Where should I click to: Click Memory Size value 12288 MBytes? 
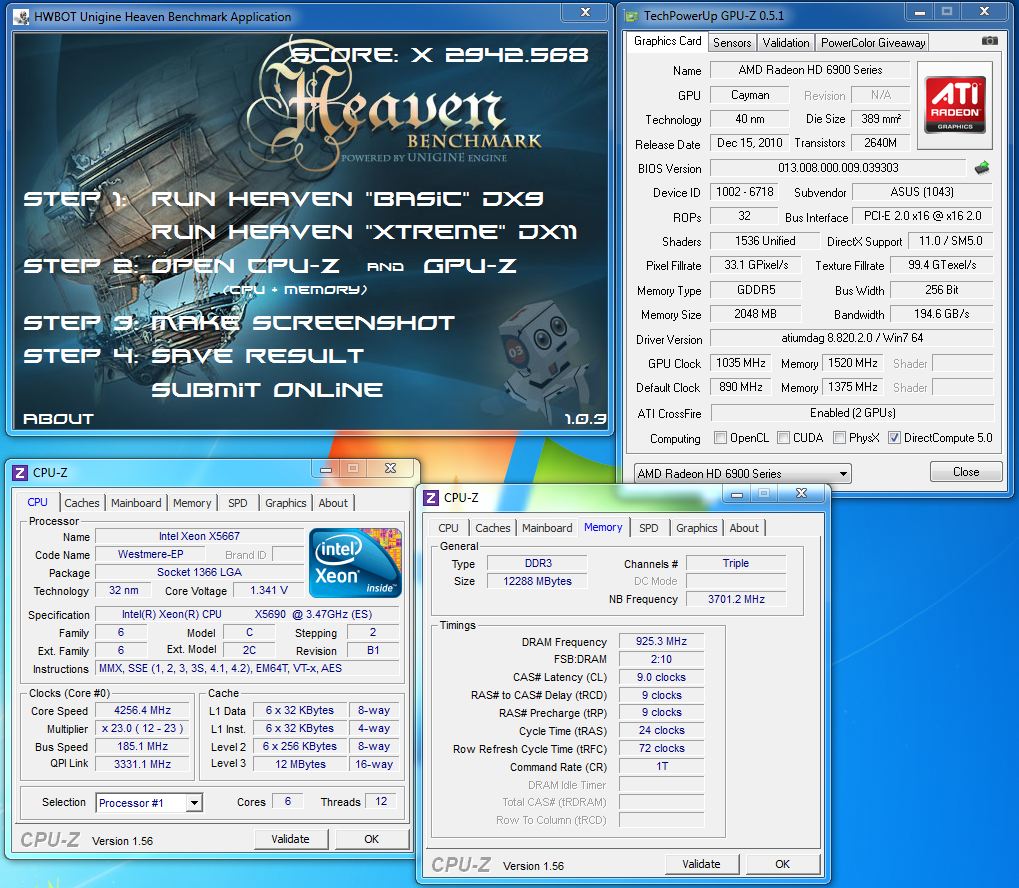pyautogui.click(x=537, y=581)
